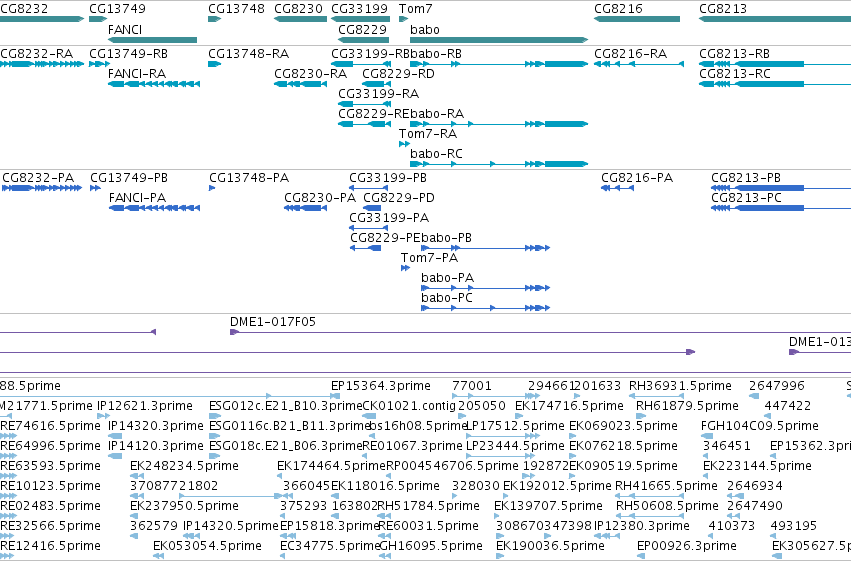Select the CG33199-RA transcript label

(379, 94)
